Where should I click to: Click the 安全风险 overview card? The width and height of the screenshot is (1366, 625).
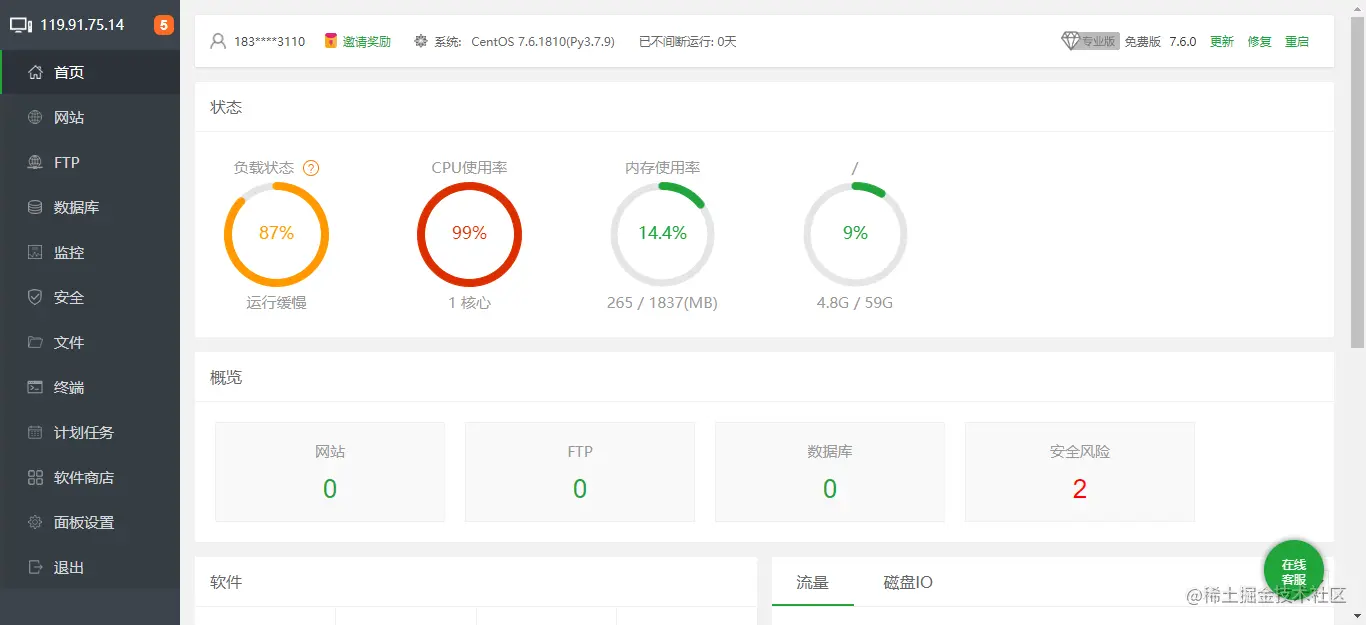click(x=1080, y=472)
